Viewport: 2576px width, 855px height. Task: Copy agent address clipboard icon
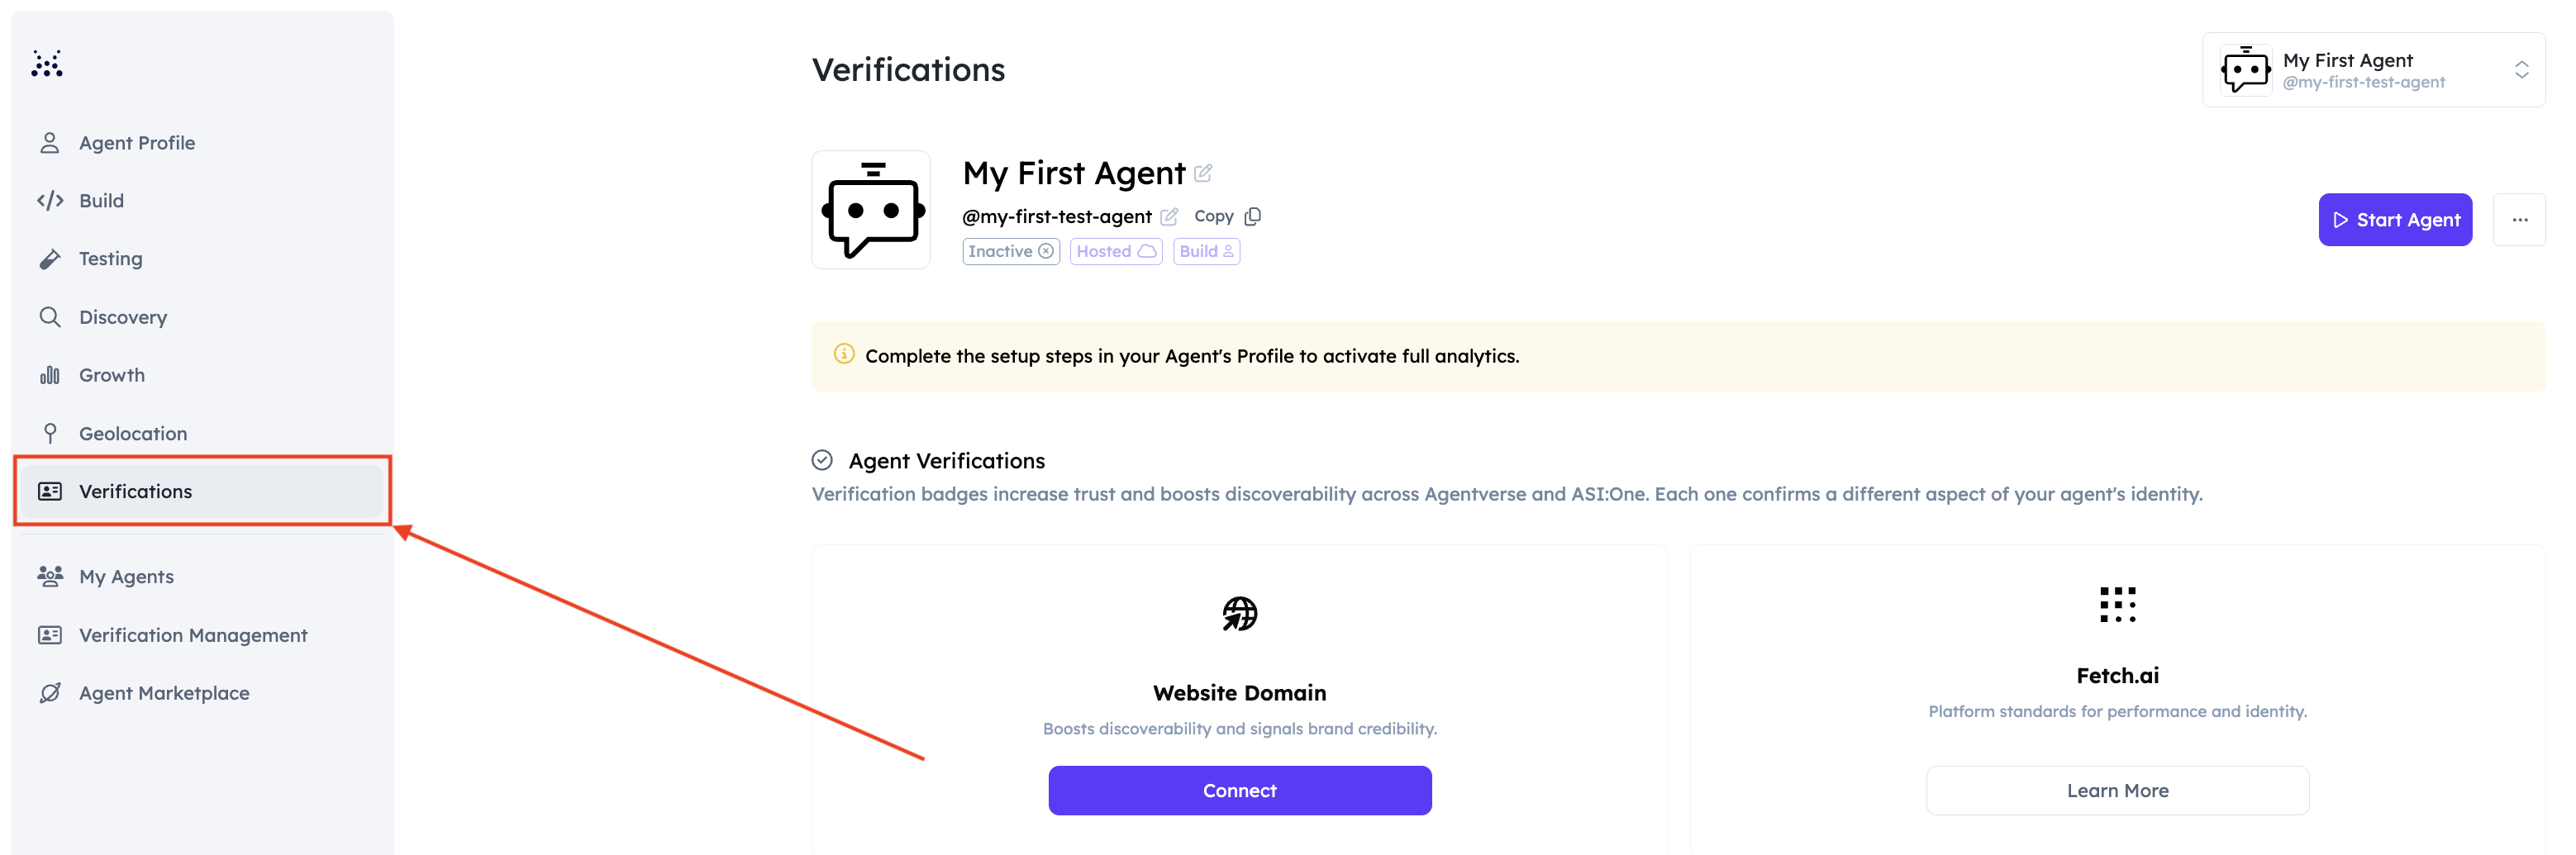tap(1253, 216)
